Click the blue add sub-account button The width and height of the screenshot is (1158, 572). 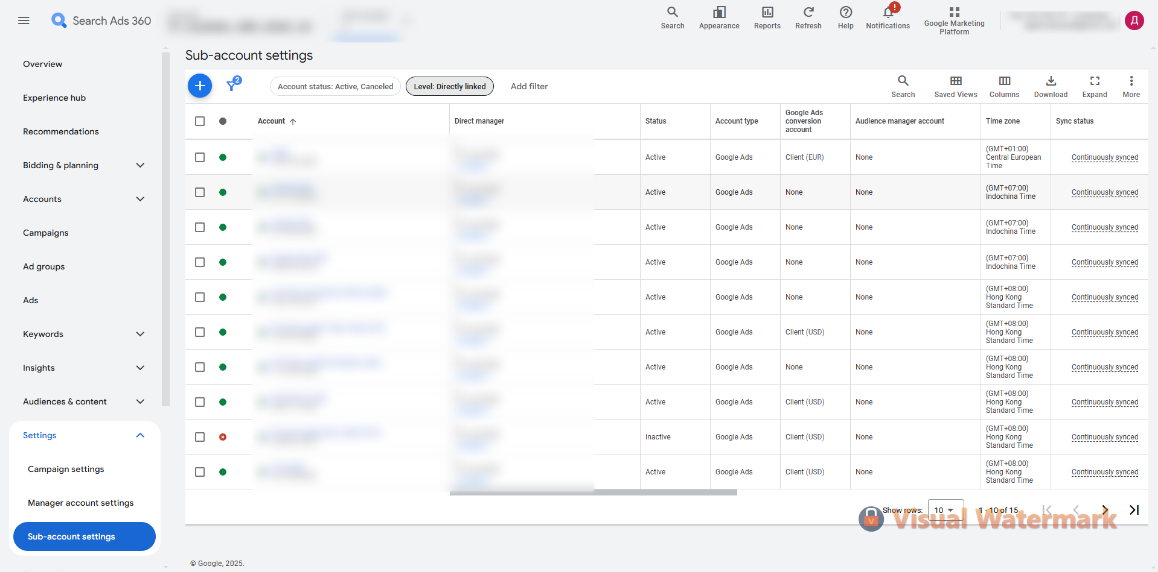click(x=199, y=86)
